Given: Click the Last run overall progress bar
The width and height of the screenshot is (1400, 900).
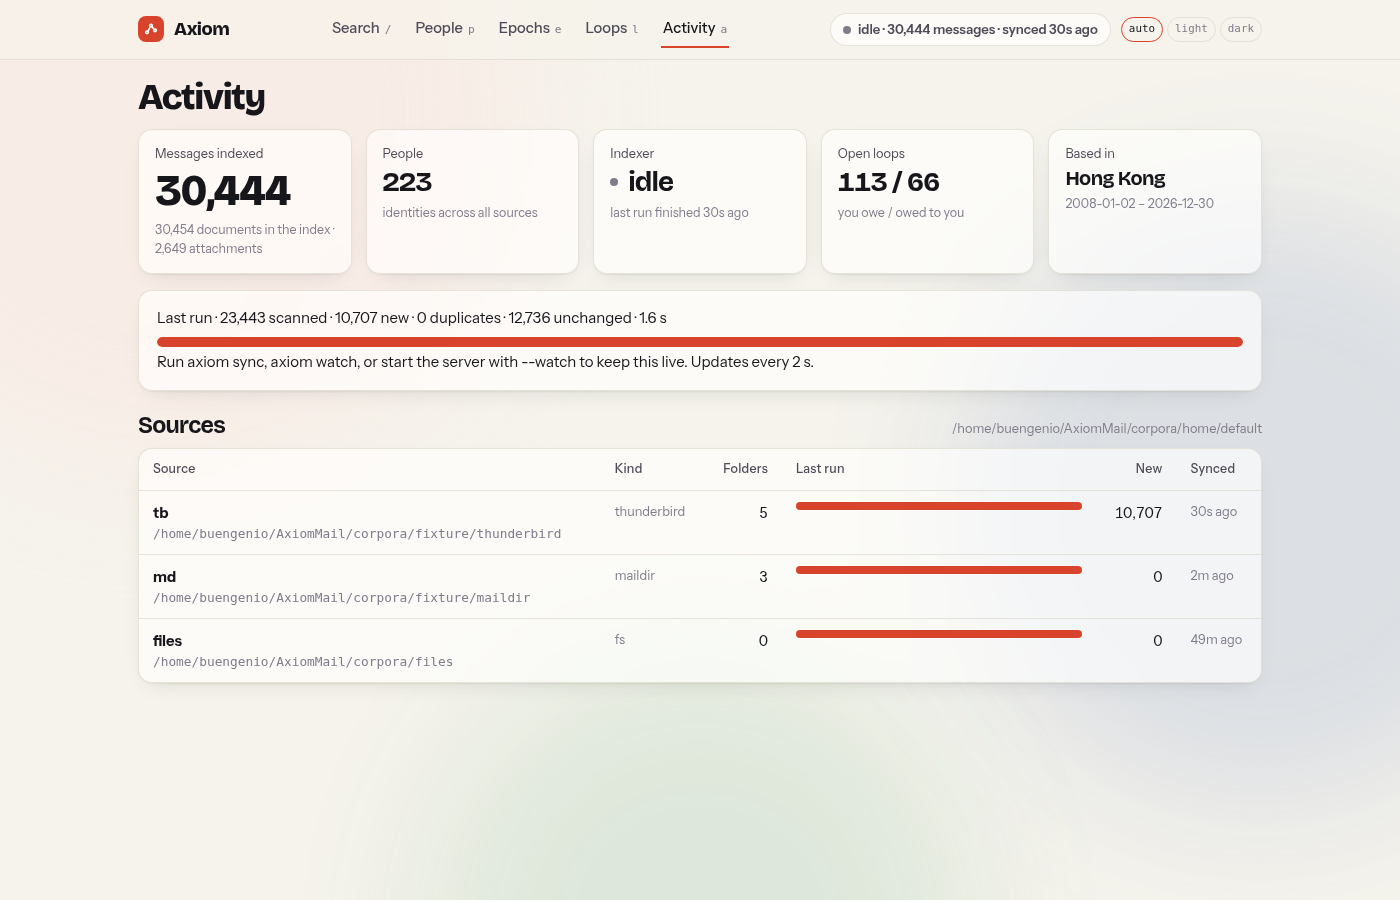Looking at the screenshot, I should [700, 342].
